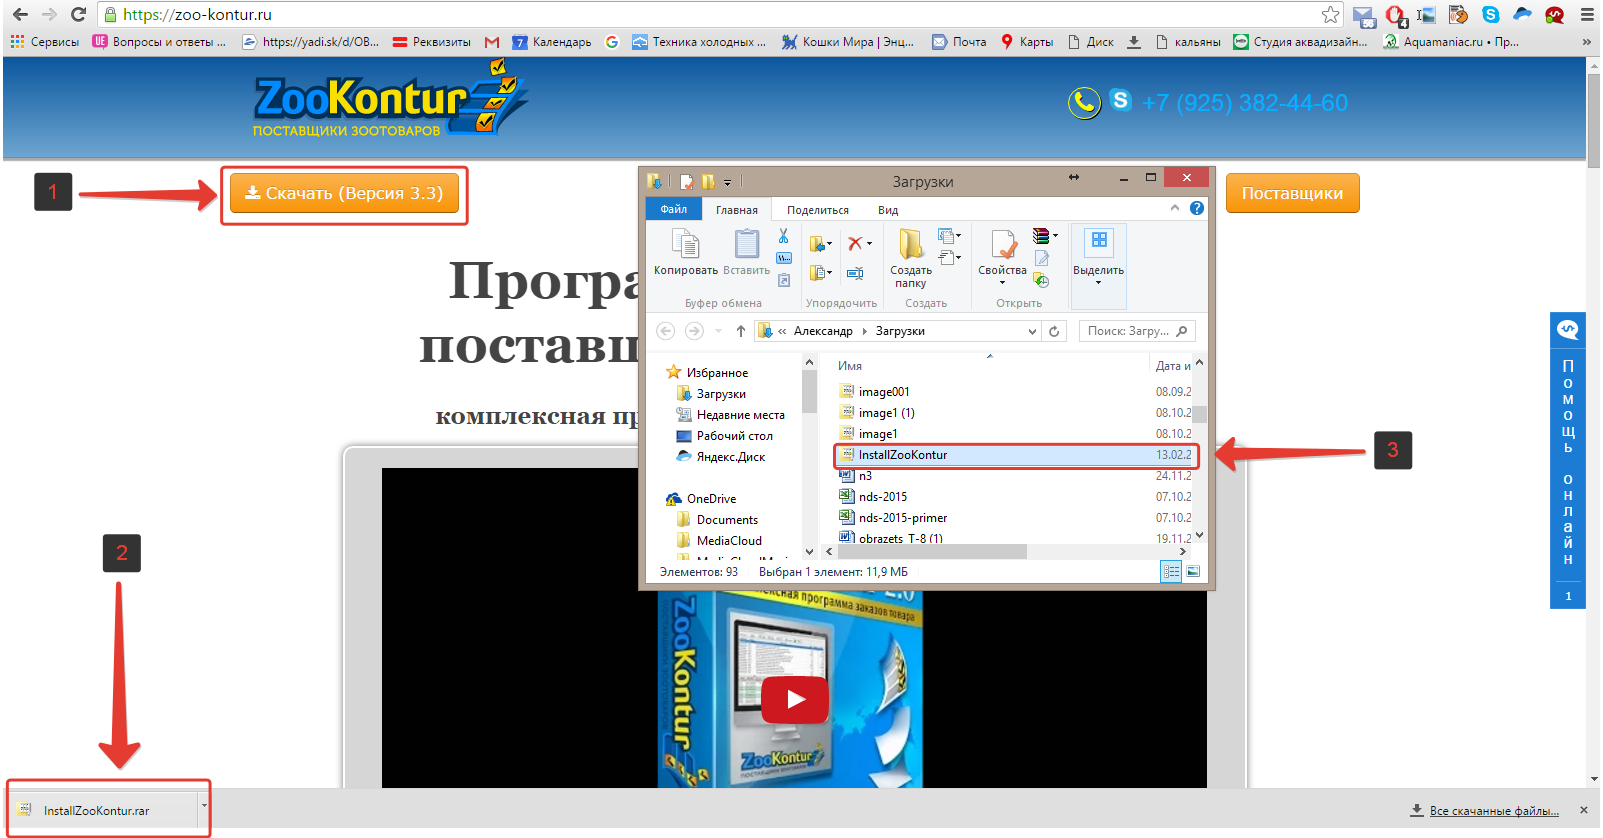Select Яндекс.Диск in navigation pane
Viewport: 1603px width, 838px height.
(x=721, y=457)
